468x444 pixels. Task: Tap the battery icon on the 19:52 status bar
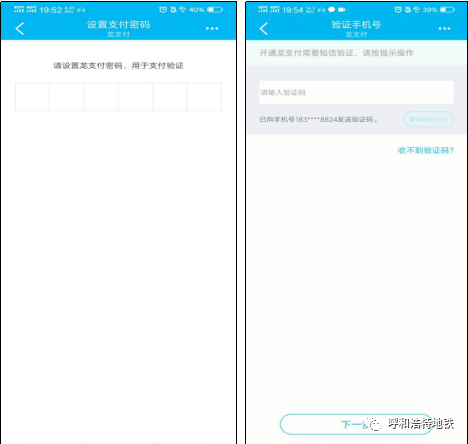pyautogui.click(x=215, y=10)
